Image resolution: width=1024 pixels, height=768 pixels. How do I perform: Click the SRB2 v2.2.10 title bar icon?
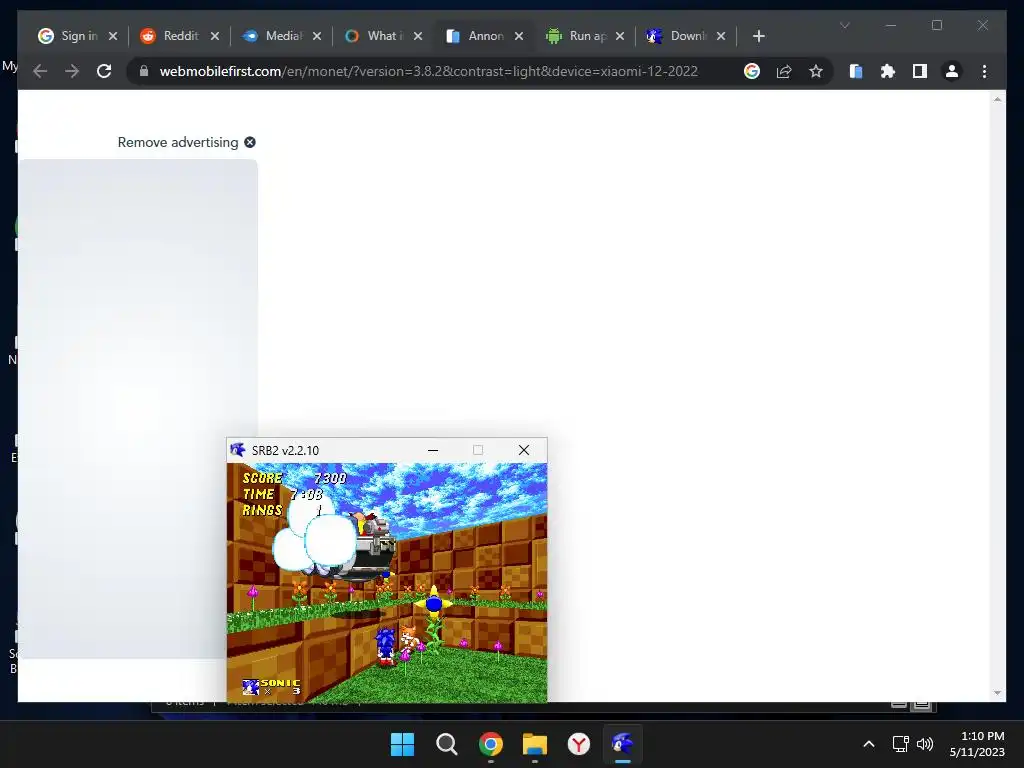pyautogui.click(x=238, y=450)
